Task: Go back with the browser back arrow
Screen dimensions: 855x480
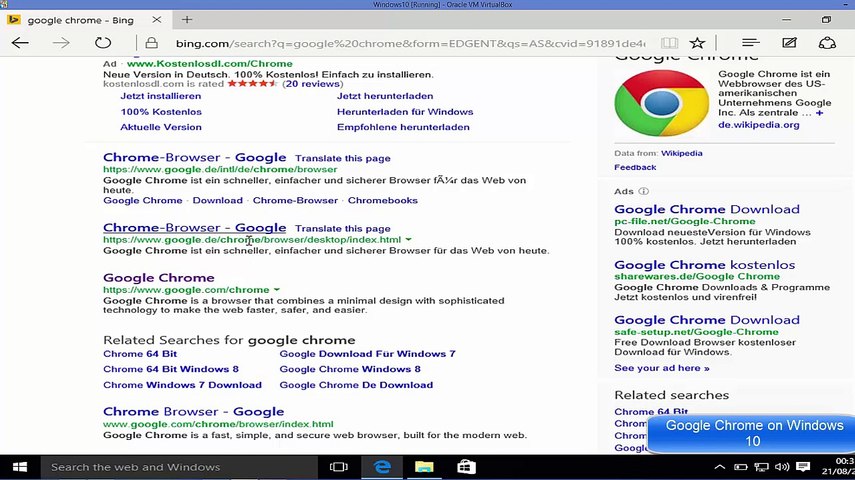Action: tap(20, 43)
